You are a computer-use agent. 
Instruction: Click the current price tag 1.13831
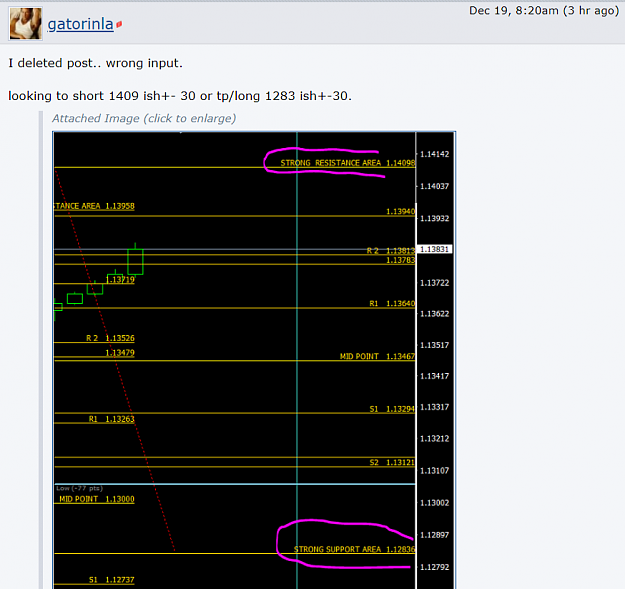[x=434, y=249]
